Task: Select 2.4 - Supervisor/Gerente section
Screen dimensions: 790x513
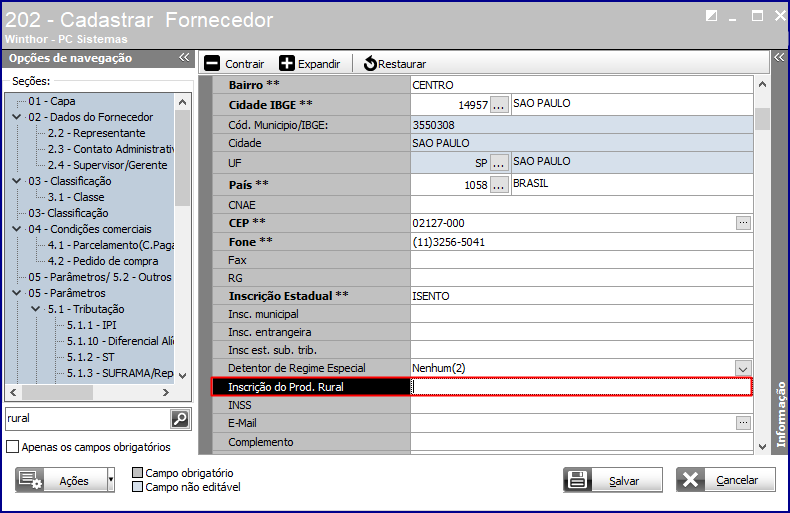Action: click(107, 165)
